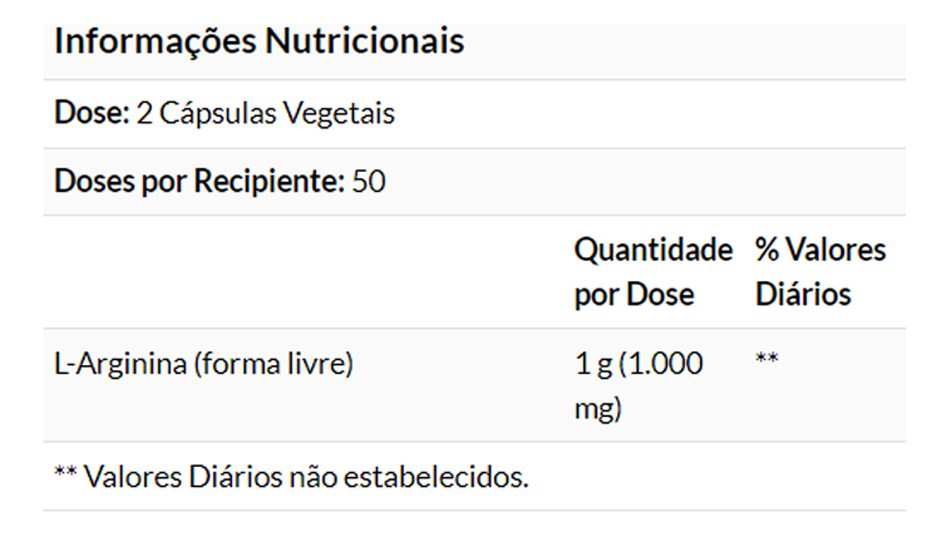Click the word Quantidade in column header

(x=653, y=250)
